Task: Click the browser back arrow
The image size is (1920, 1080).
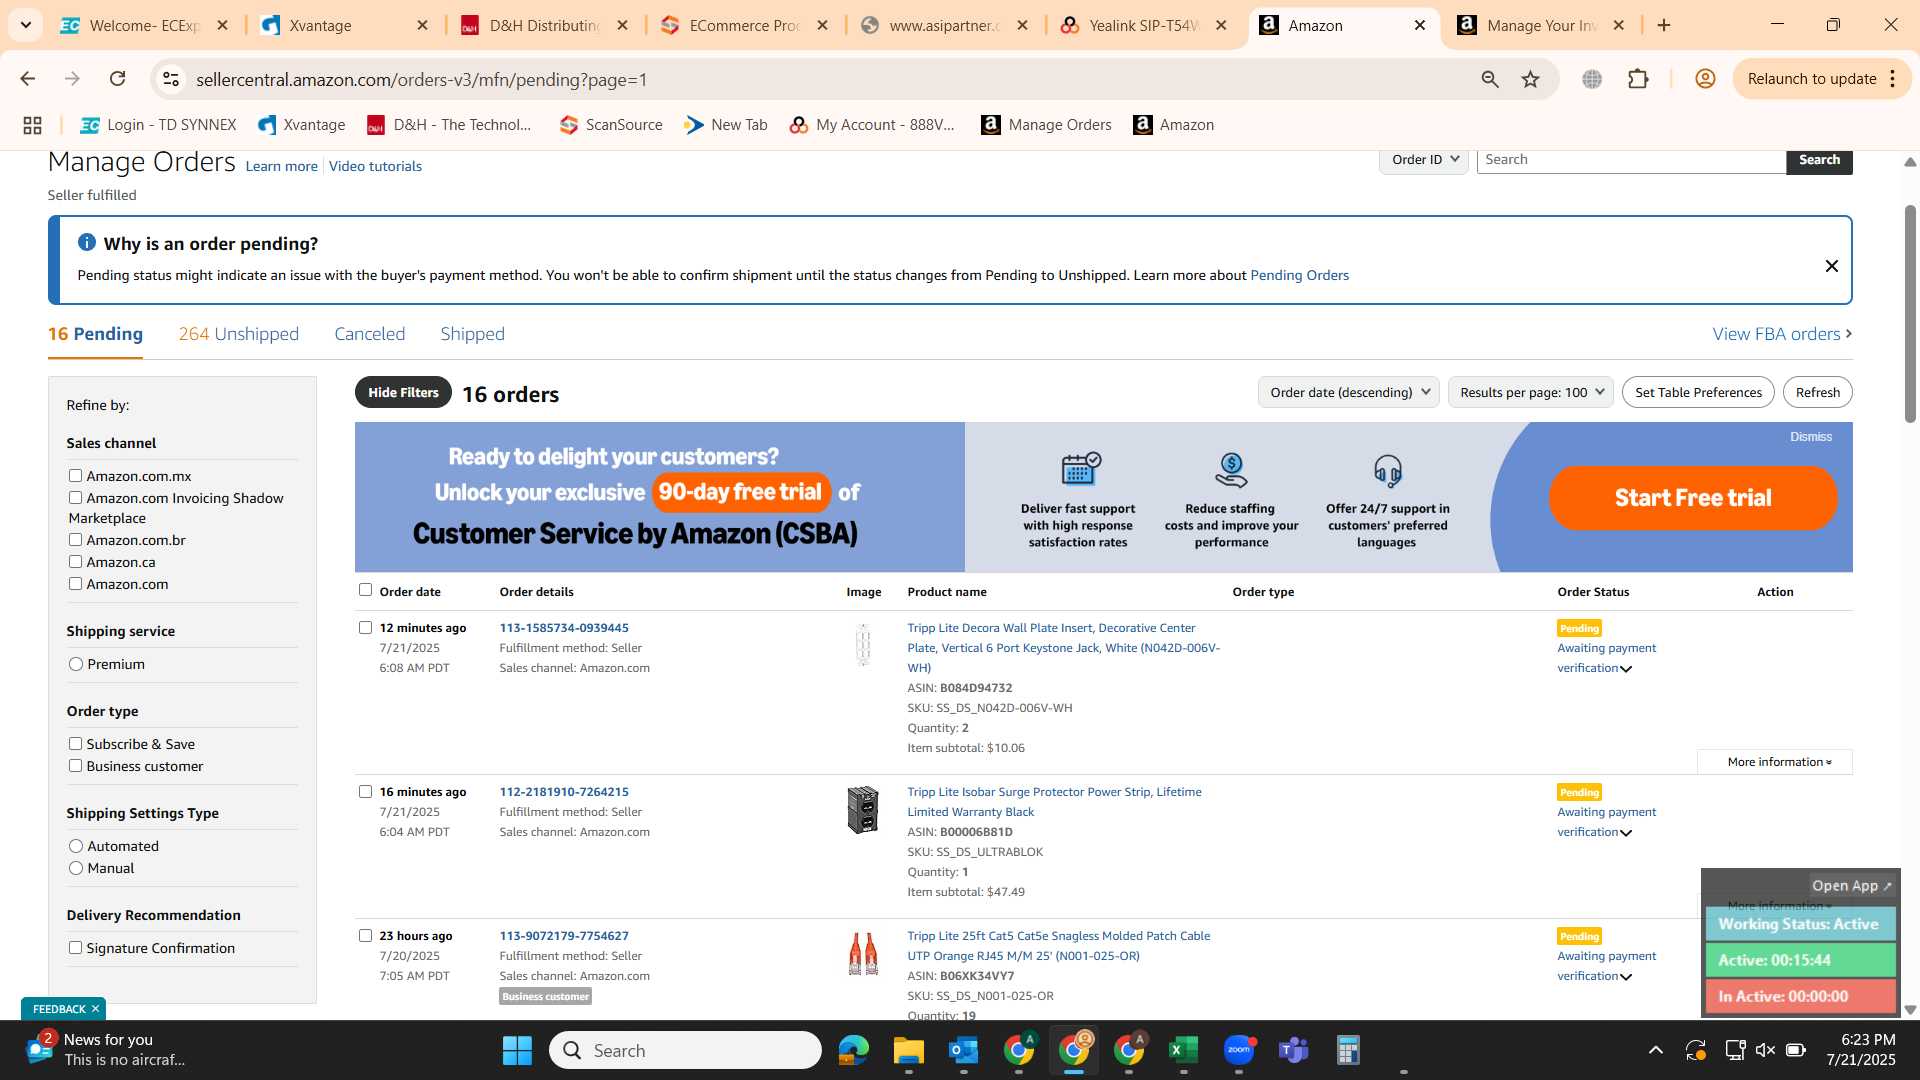Action: click(28, 79)
